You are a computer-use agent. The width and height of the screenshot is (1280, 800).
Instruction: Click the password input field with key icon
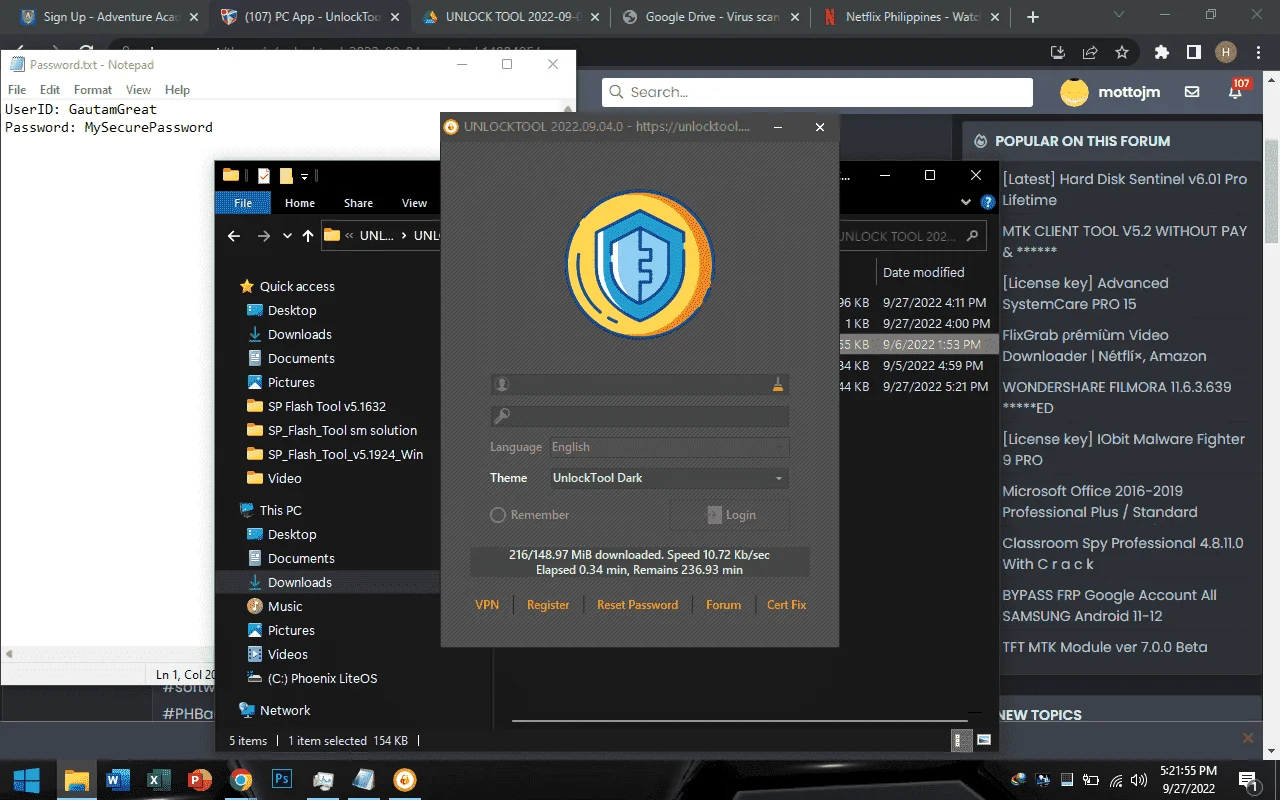point(640,416)
